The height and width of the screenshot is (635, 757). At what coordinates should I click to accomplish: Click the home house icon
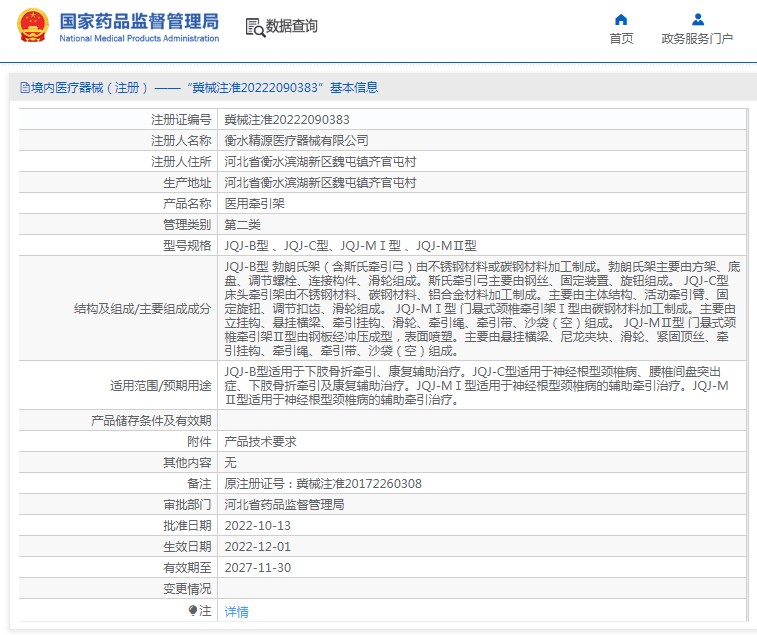[x=621, y=19]
